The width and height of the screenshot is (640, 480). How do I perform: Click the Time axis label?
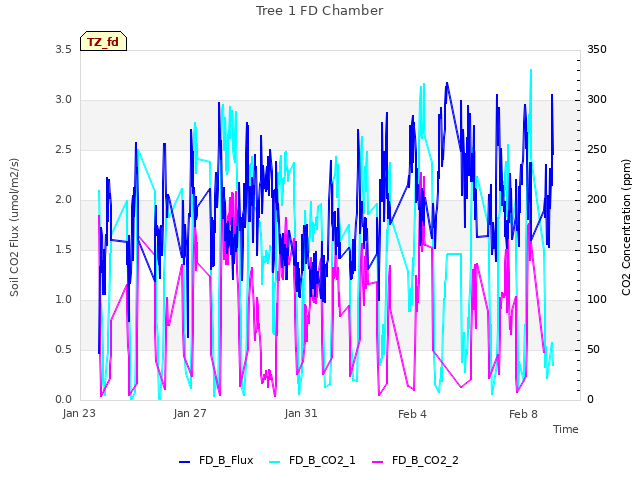(x=565, y=429)
